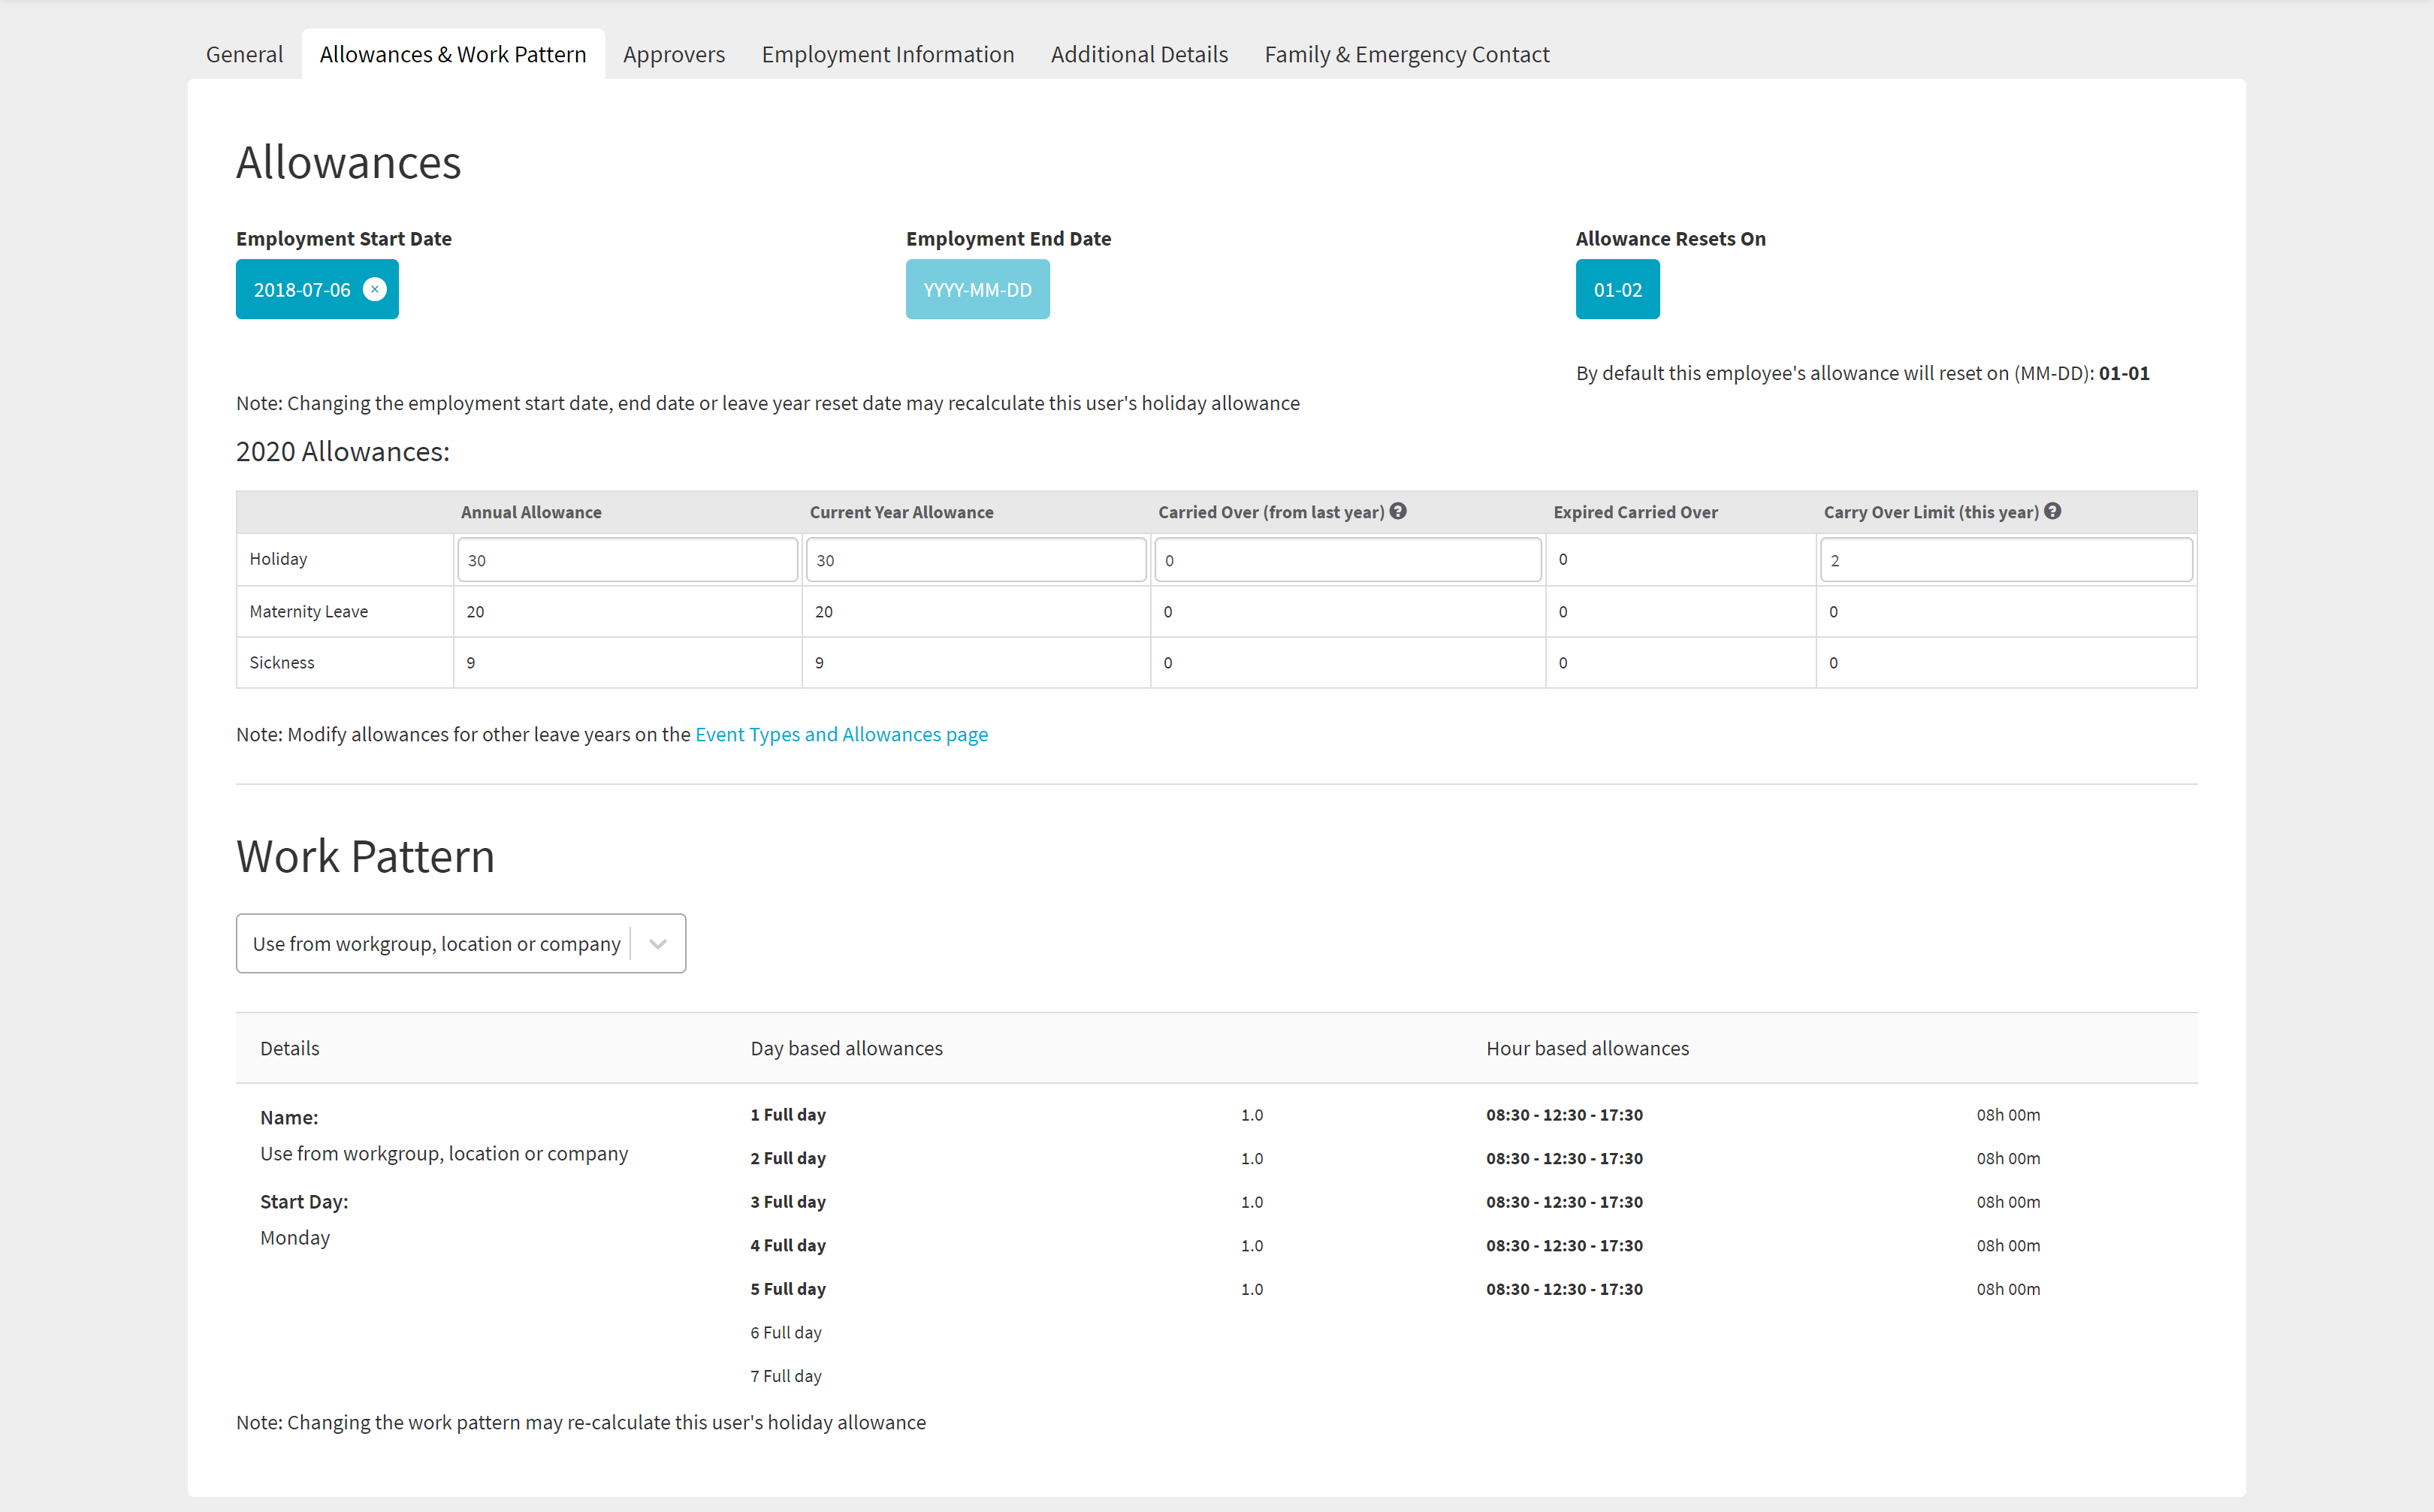Select the Additional Details tab
Viewport: 2434px width, 1512px height.
pos(1139,54)
